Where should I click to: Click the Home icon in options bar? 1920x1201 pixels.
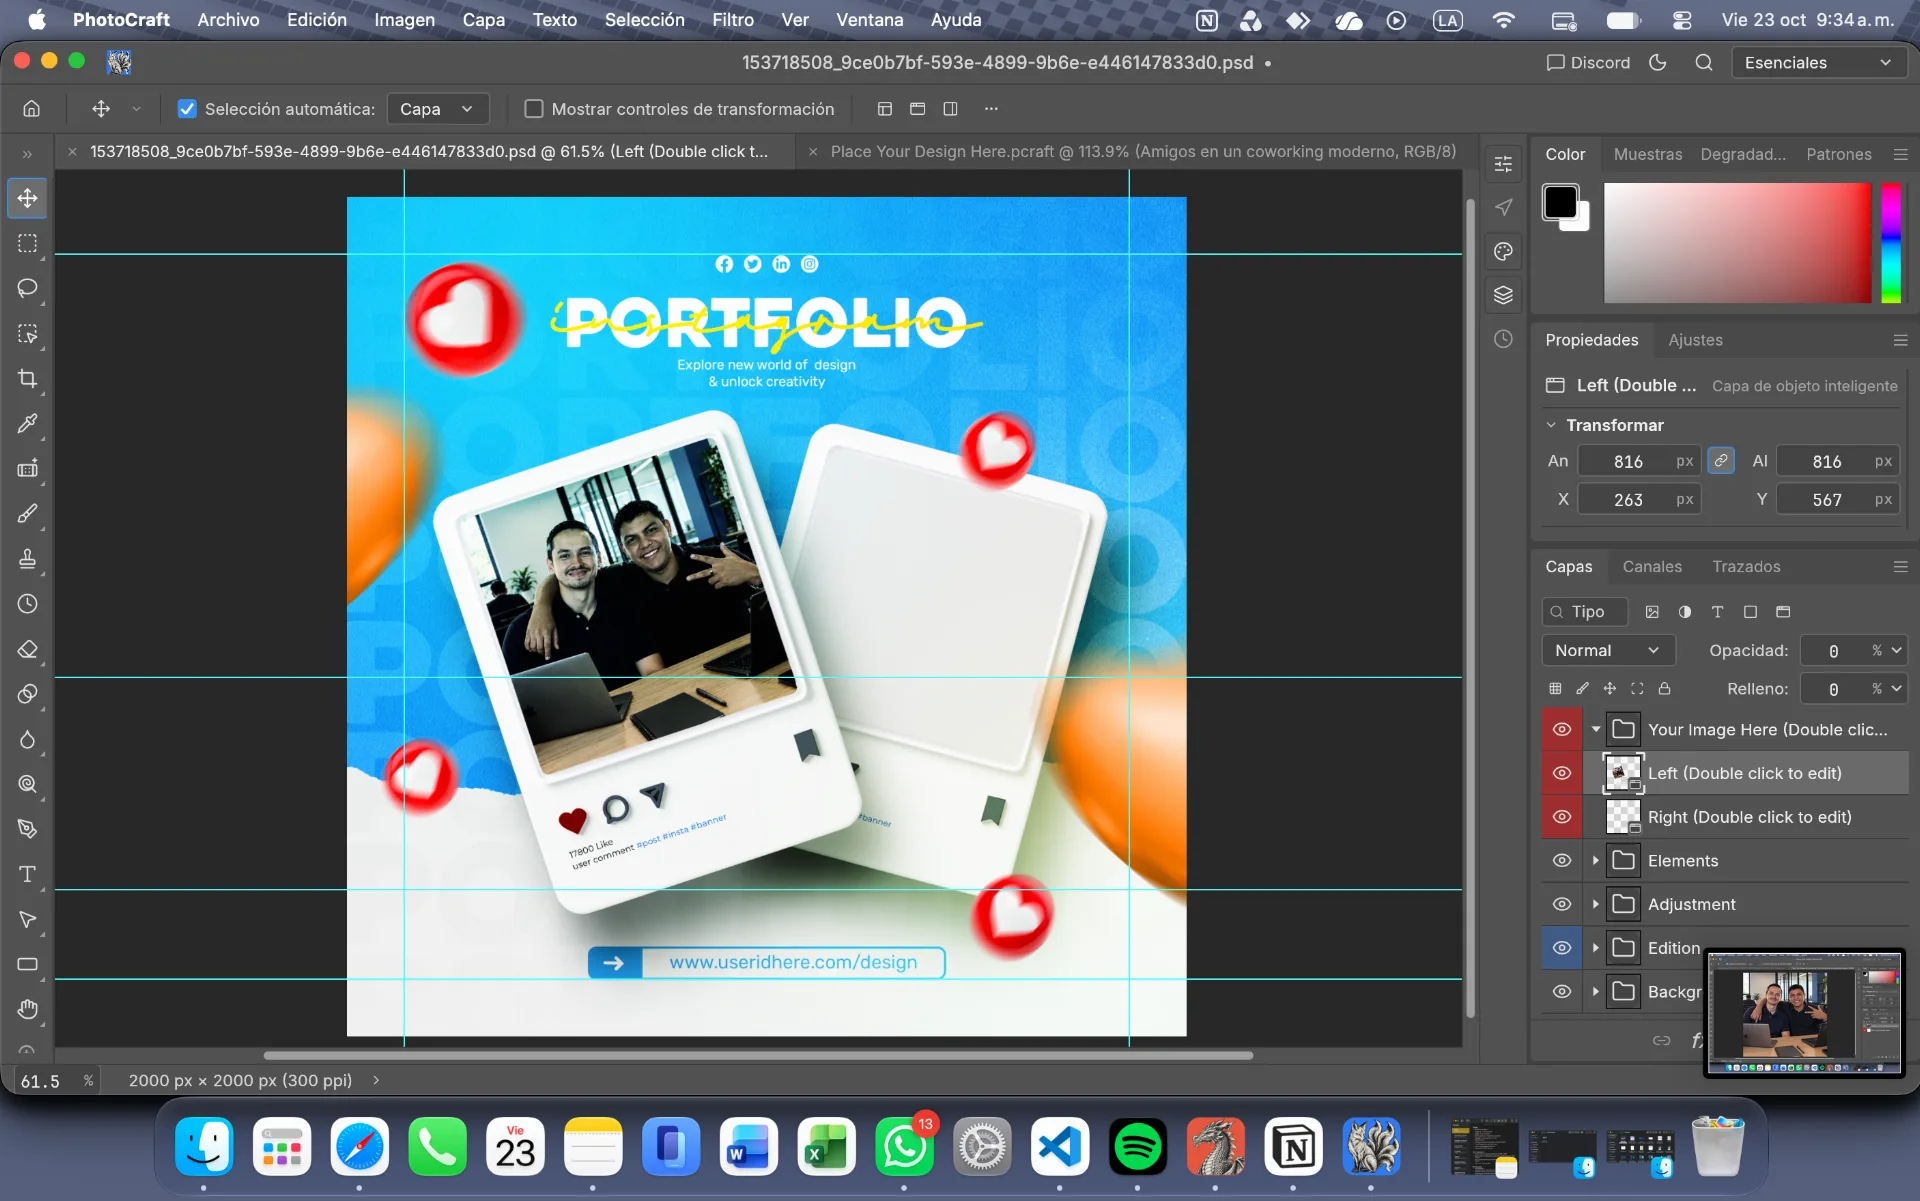(x=32, y=109)
